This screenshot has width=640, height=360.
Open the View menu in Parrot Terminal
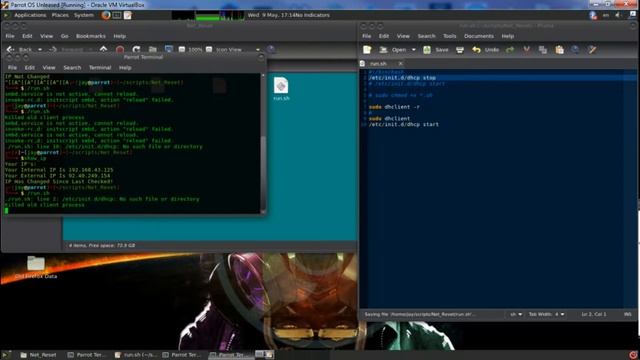tap(49, 68)
